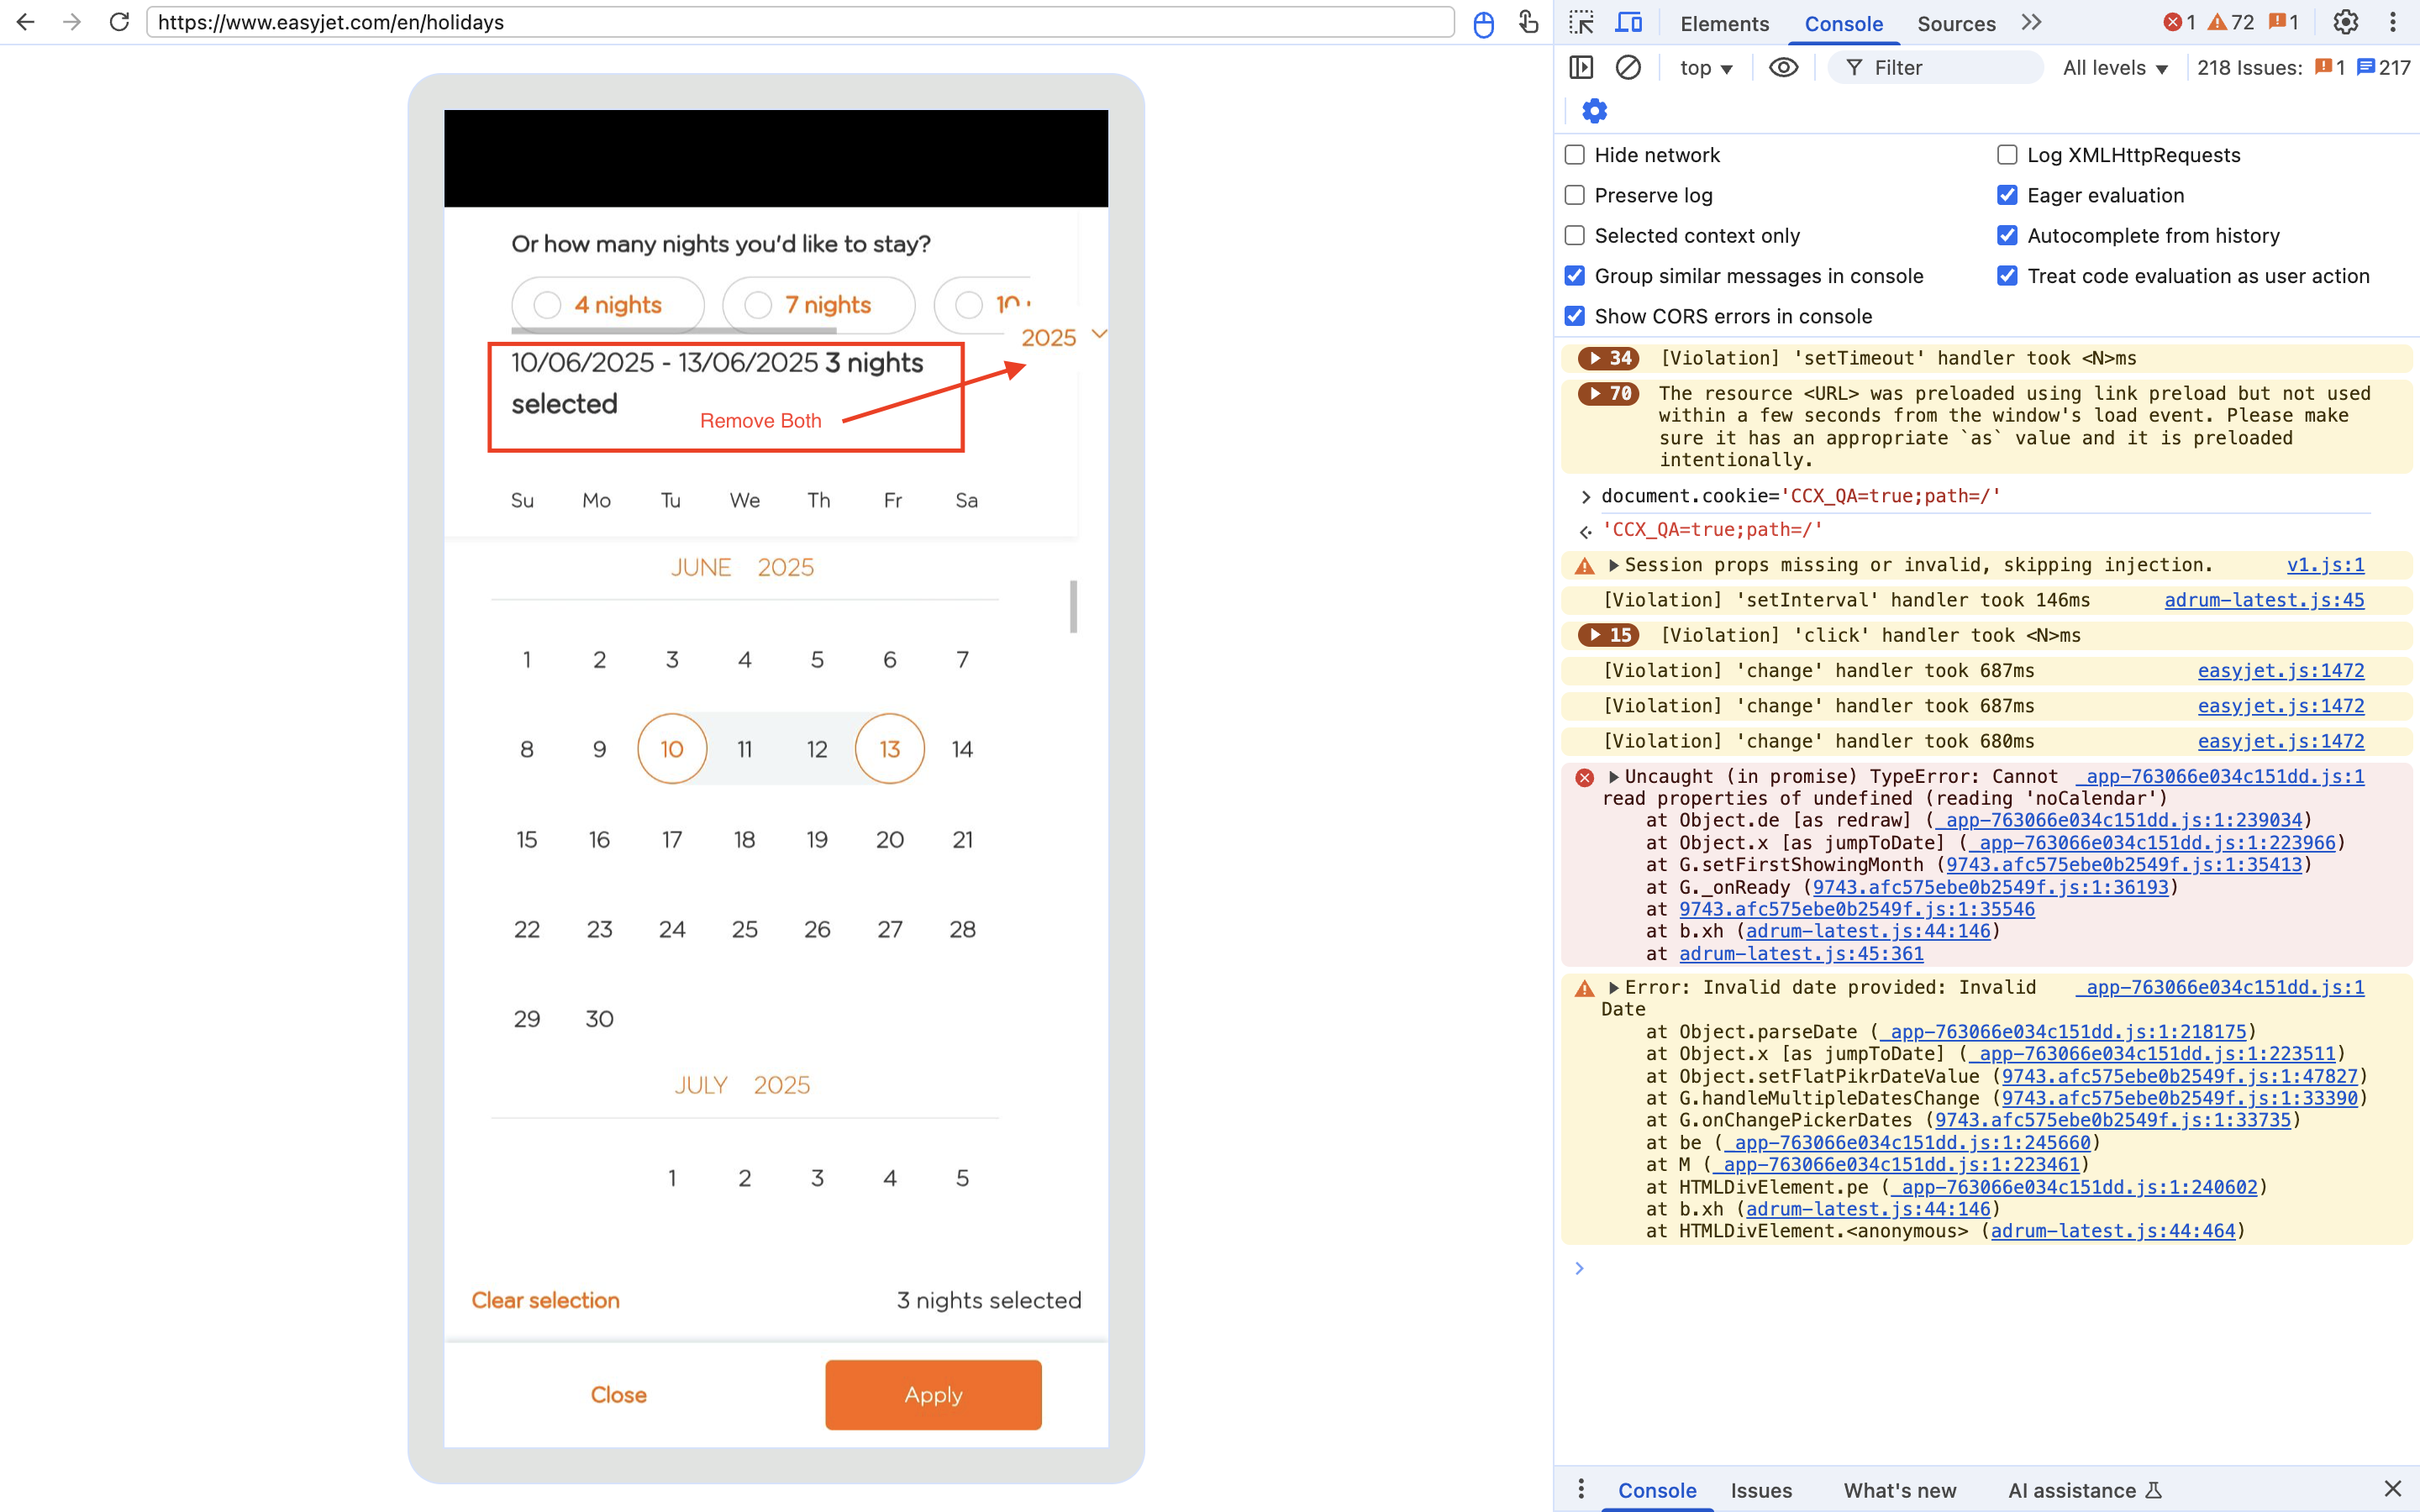2420x1512 pixels.
Task: Open the AI assistance drawer tab
Action: [x=2085, y=1490]
